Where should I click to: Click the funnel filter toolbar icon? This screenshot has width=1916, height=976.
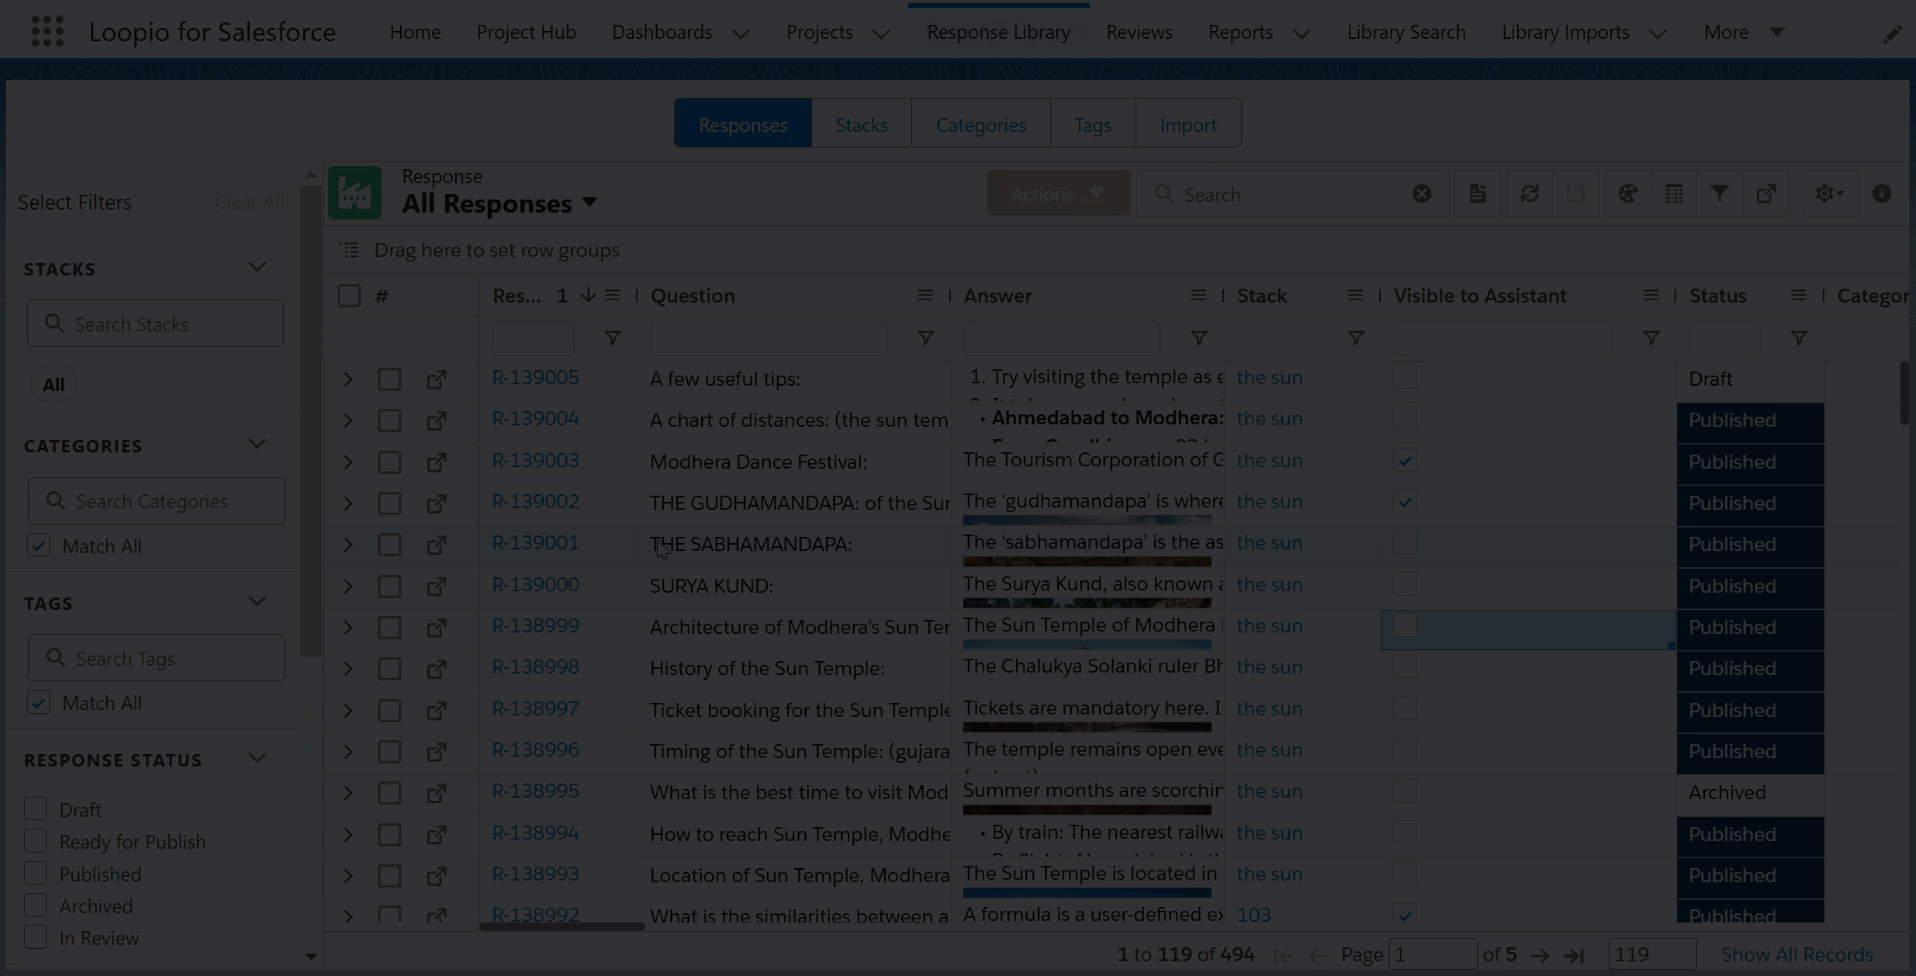[1719, 194]
